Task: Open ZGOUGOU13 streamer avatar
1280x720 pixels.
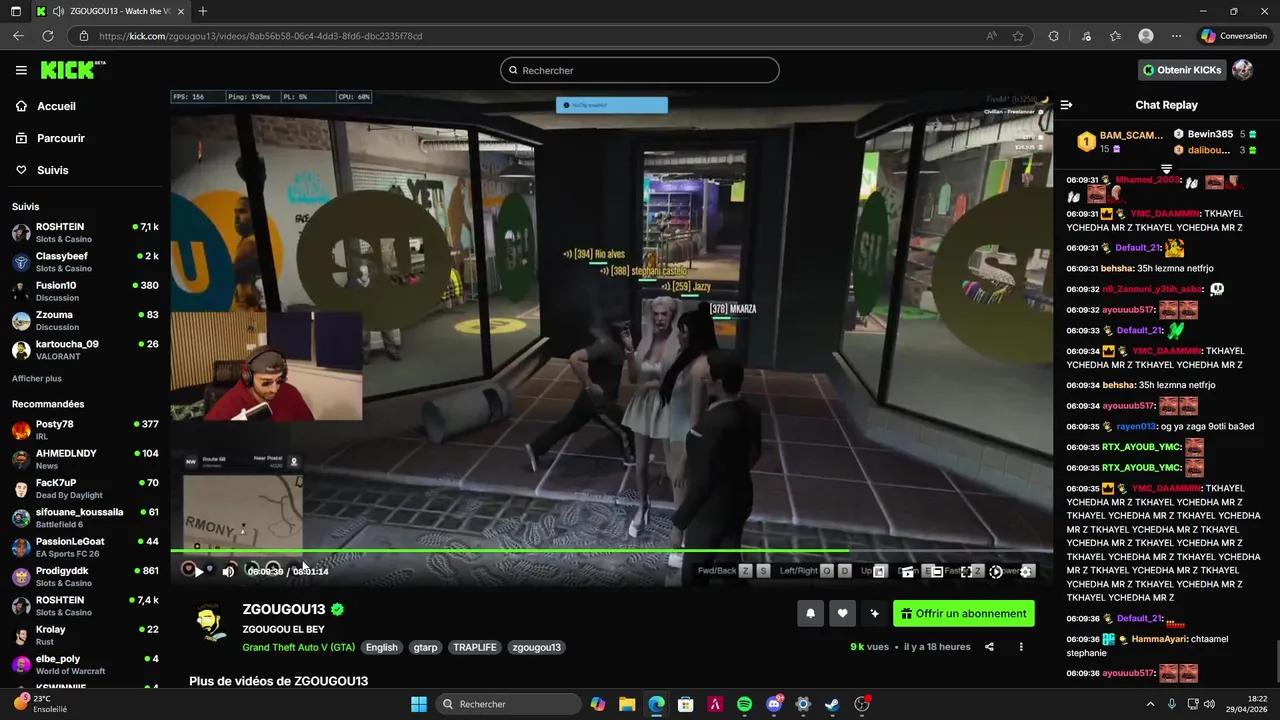Action: (211, 622)
